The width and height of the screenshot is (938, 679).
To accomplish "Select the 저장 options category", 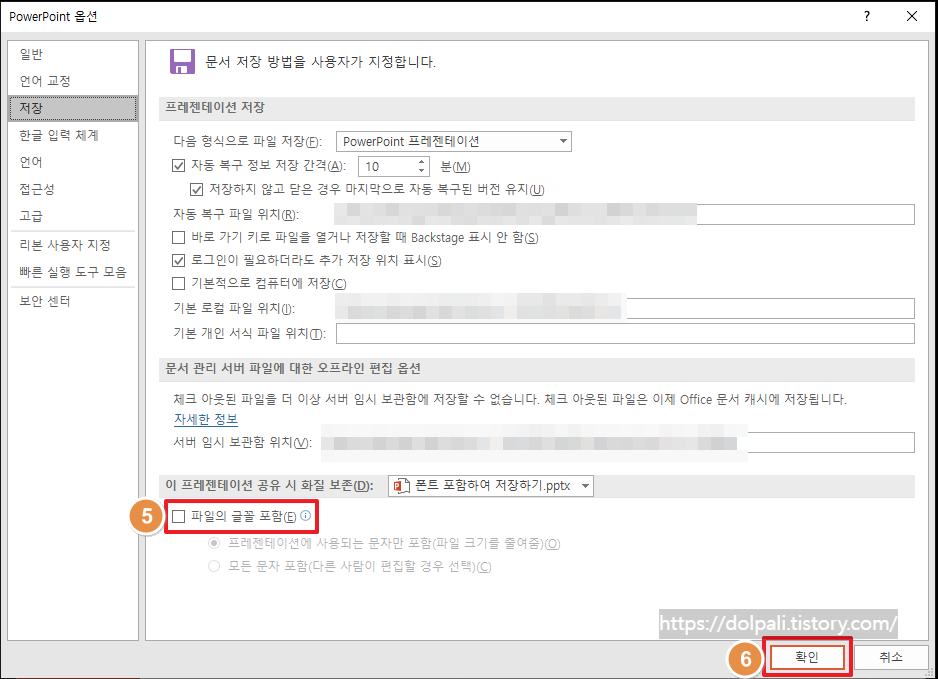I will (73, 108).
